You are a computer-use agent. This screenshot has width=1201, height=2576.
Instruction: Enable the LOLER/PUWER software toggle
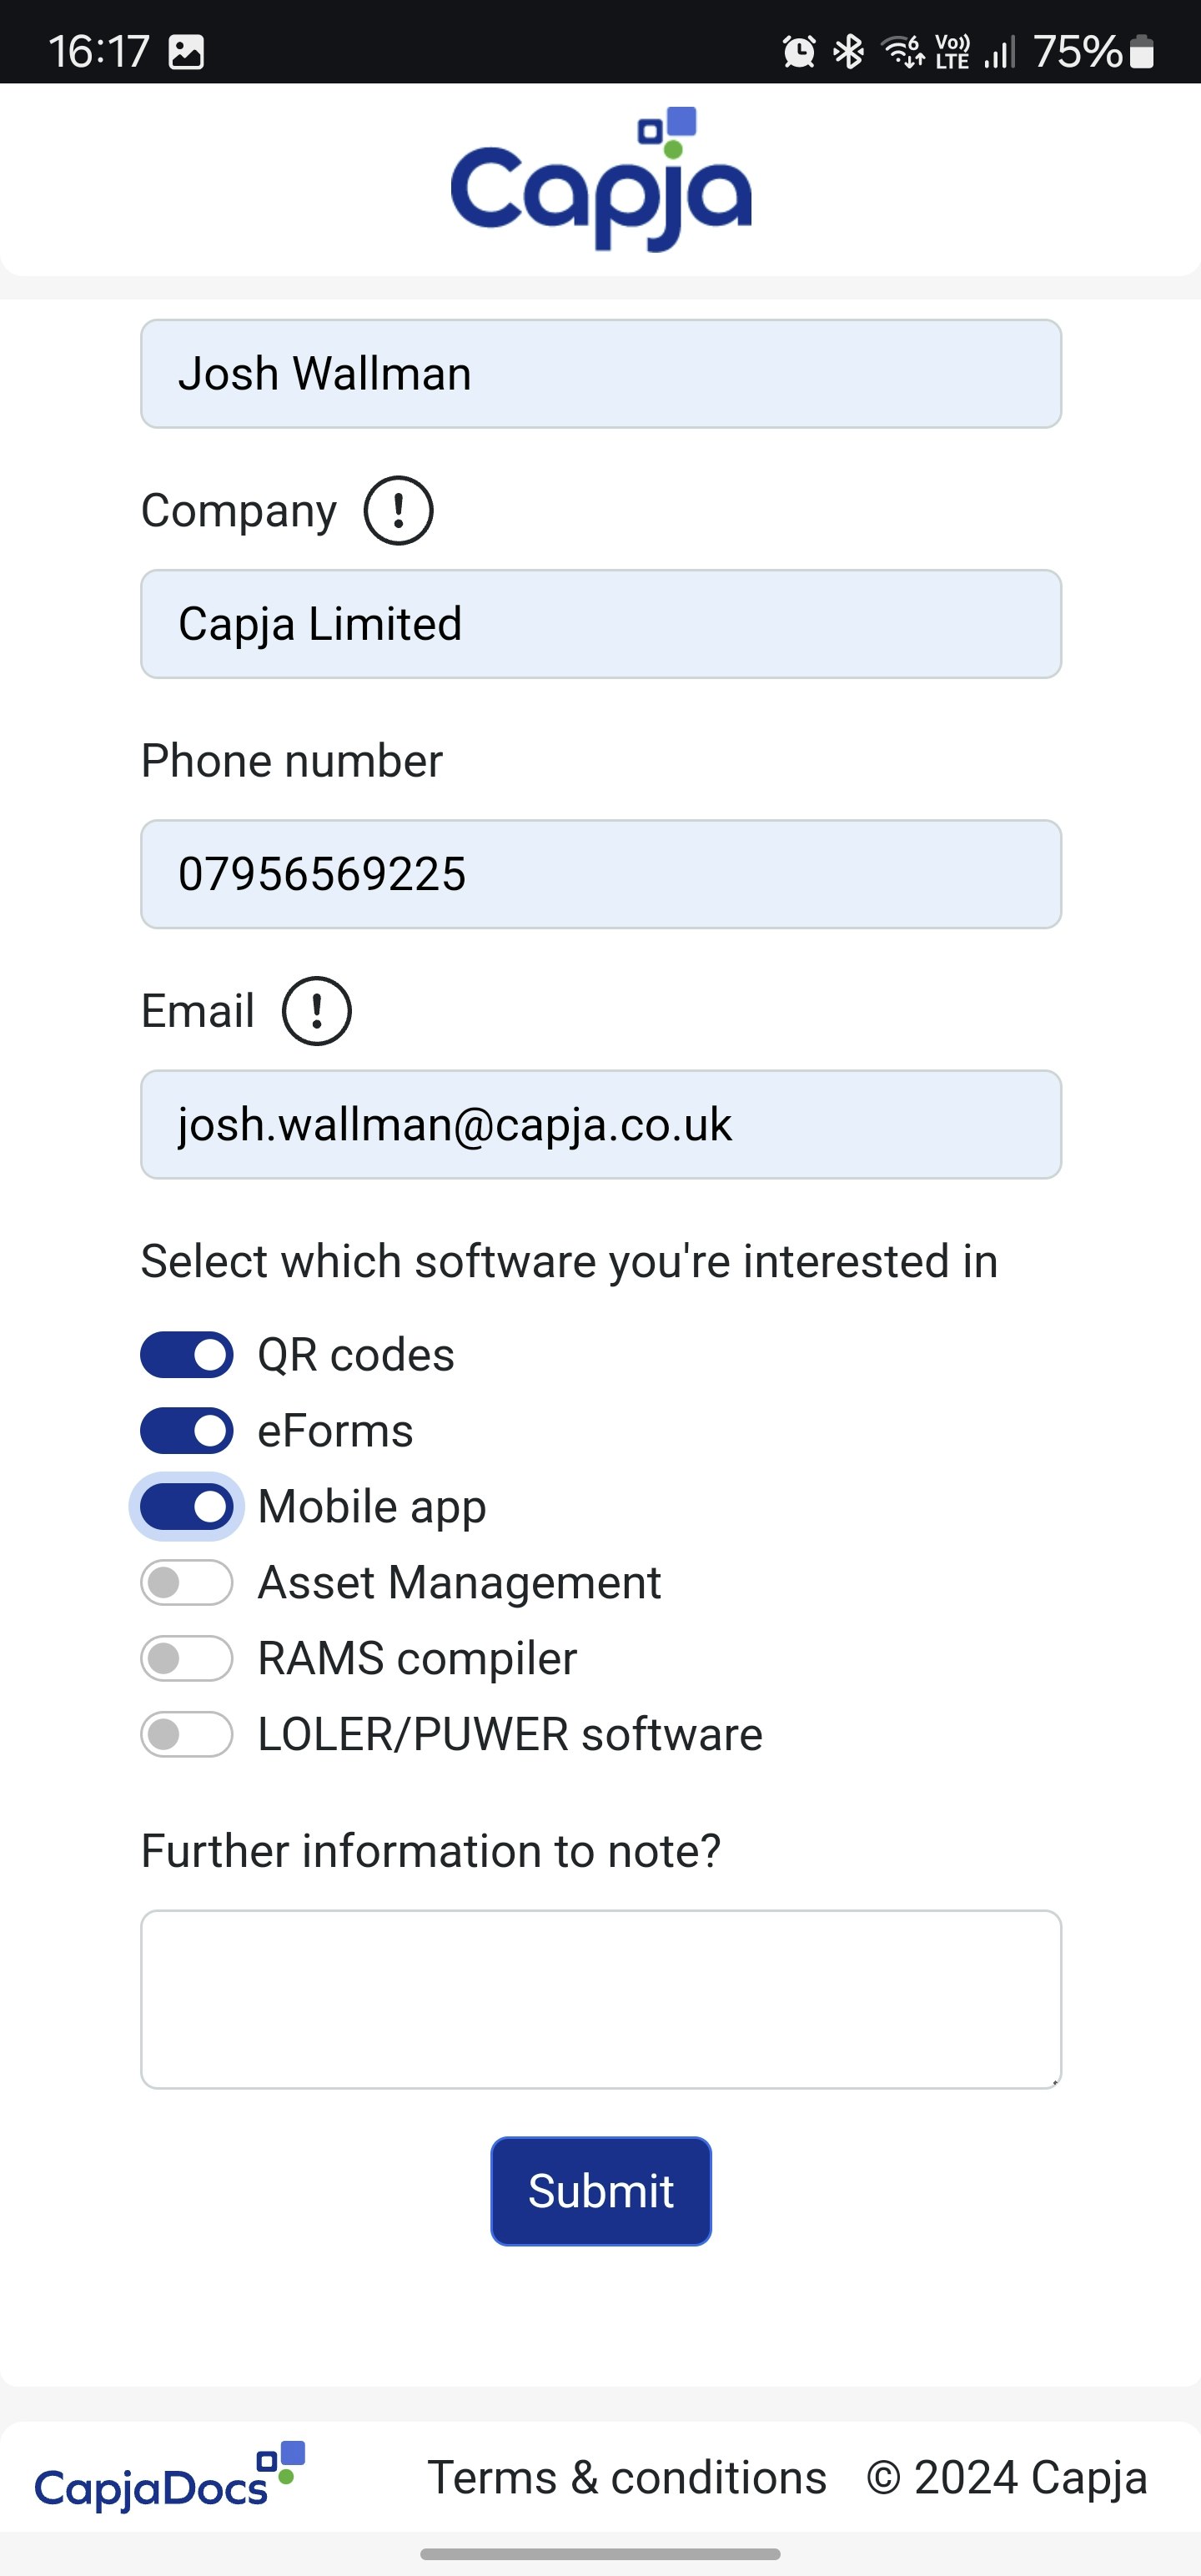point(187,1734)
